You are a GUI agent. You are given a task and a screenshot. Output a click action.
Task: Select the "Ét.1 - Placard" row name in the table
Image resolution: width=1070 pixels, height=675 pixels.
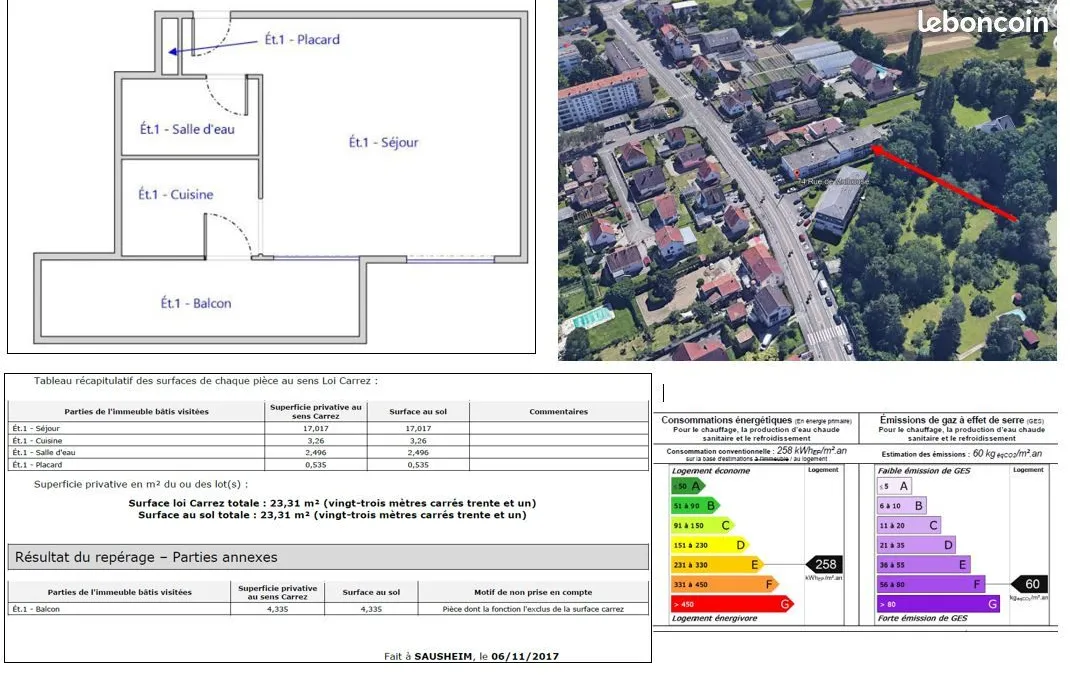pyautogui.click(x=37, y=465)
